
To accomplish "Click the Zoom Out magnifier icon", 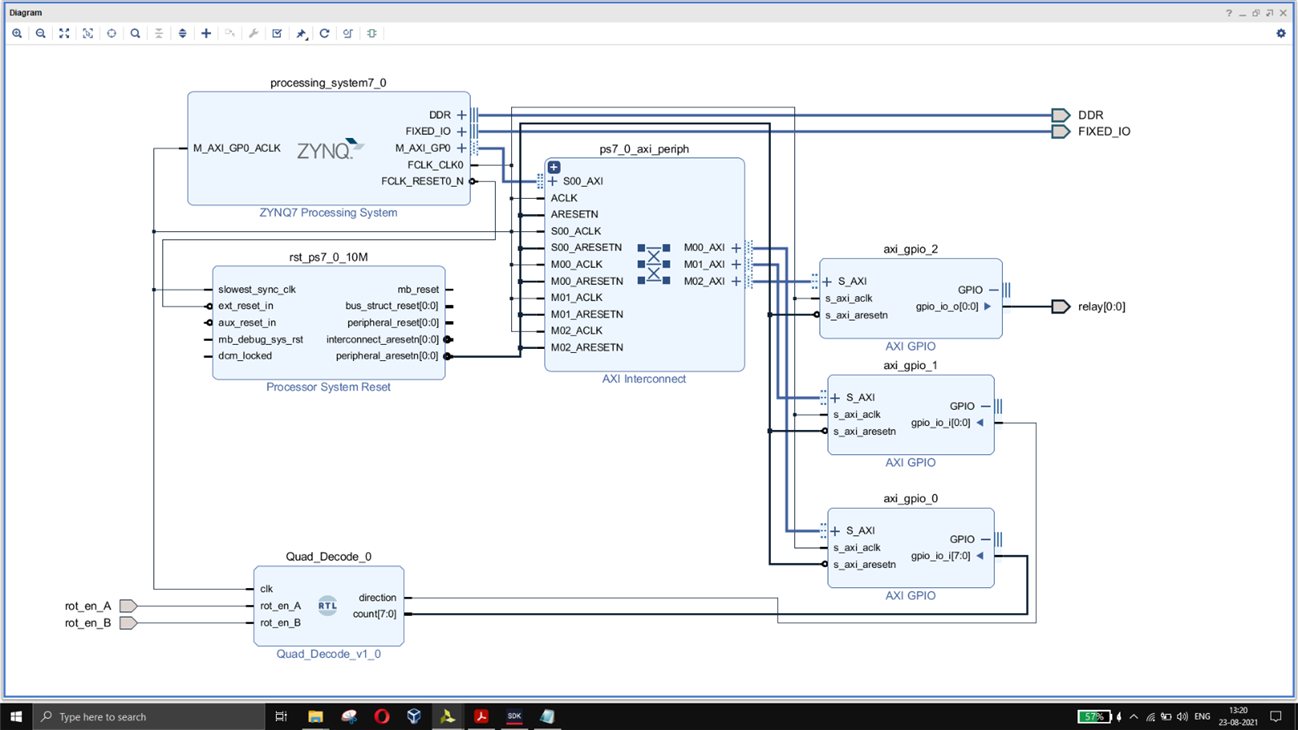I will [x=41, y=33].
